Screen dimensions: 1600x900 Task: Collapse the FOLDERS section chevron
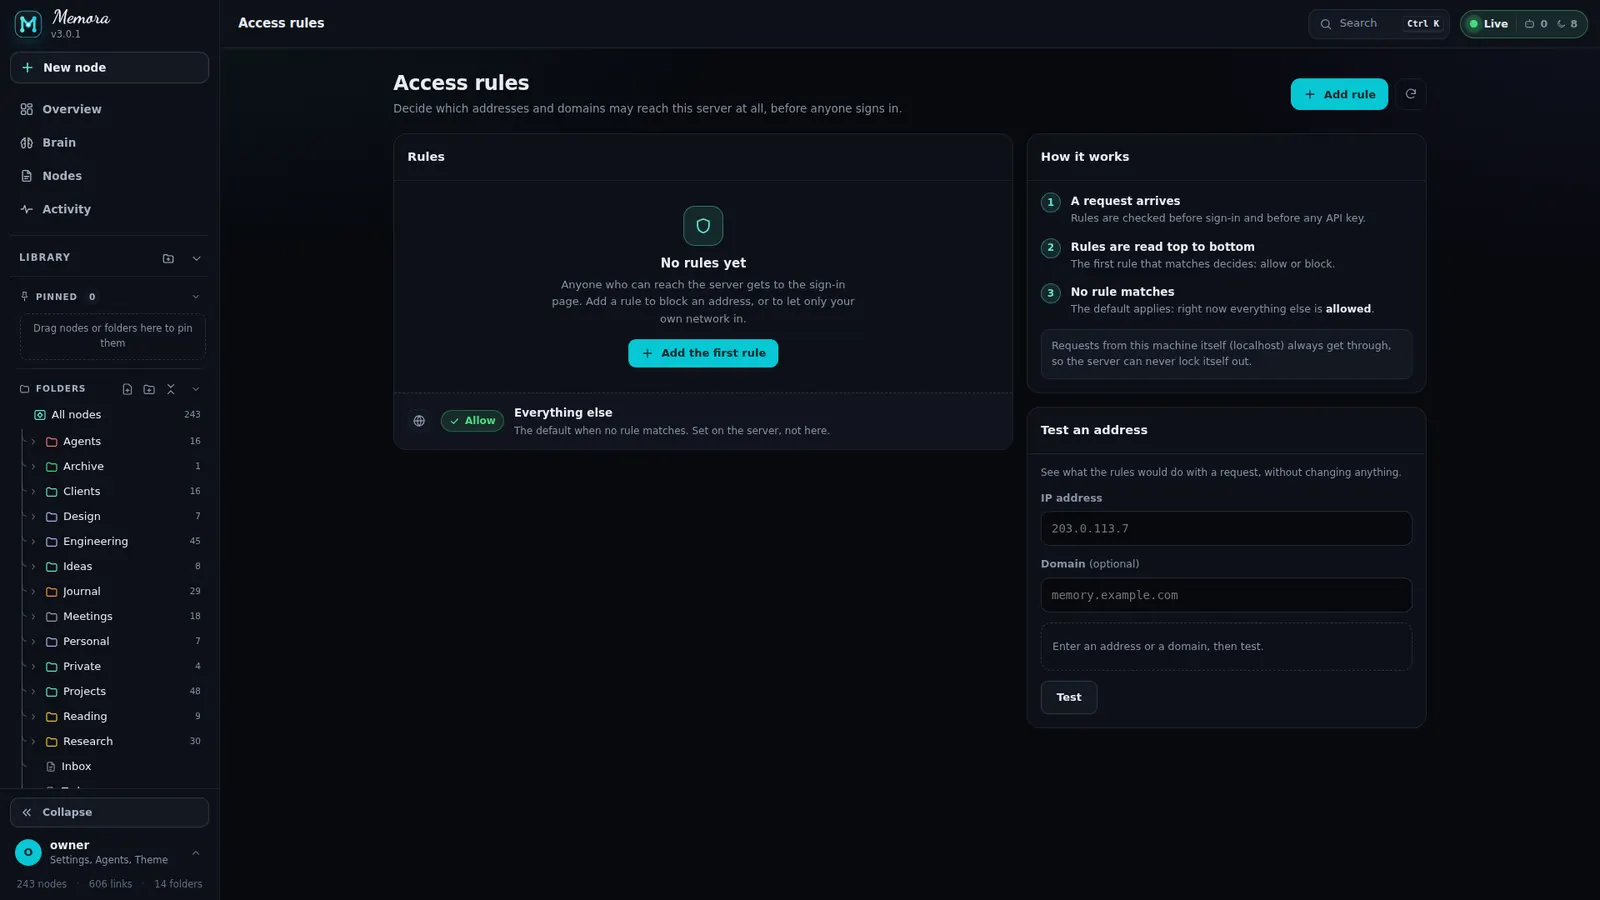[196, 389]
